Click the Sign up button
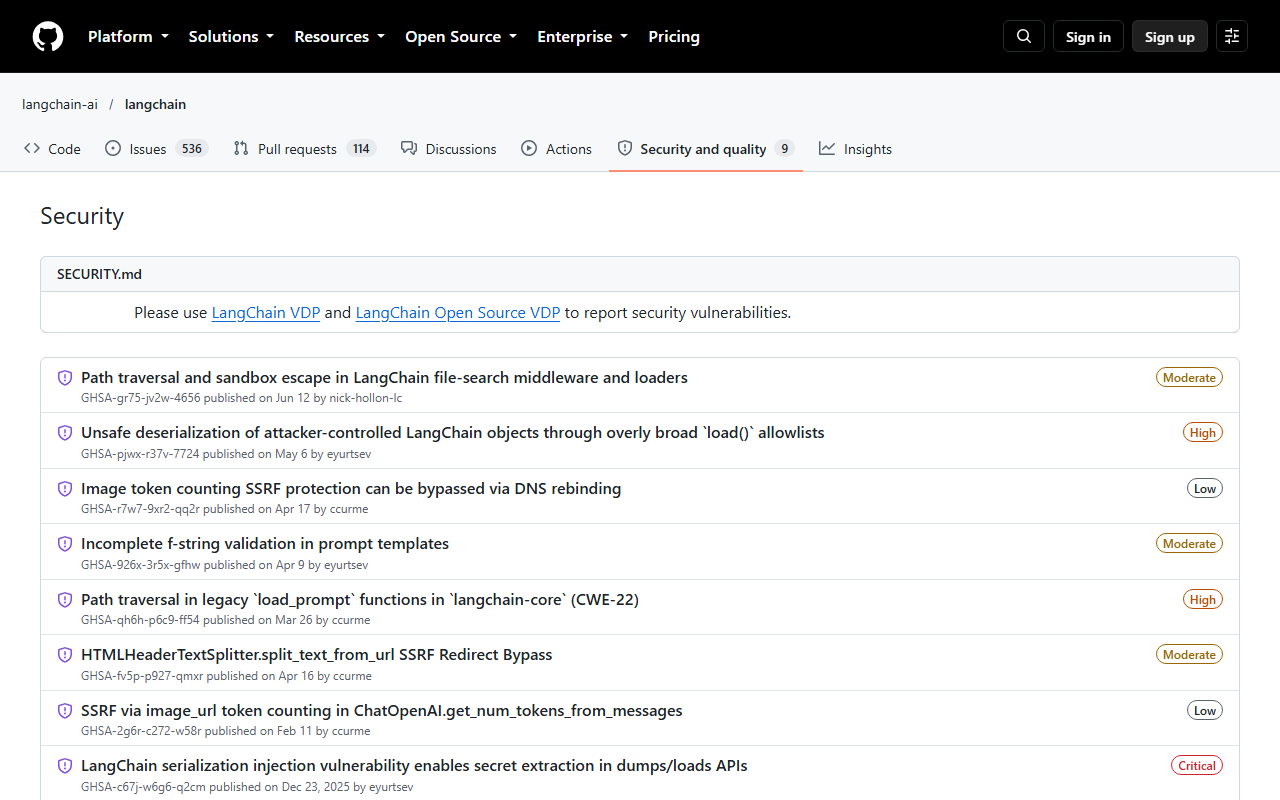The image size is (1280, 800). tap(1170, 36)
